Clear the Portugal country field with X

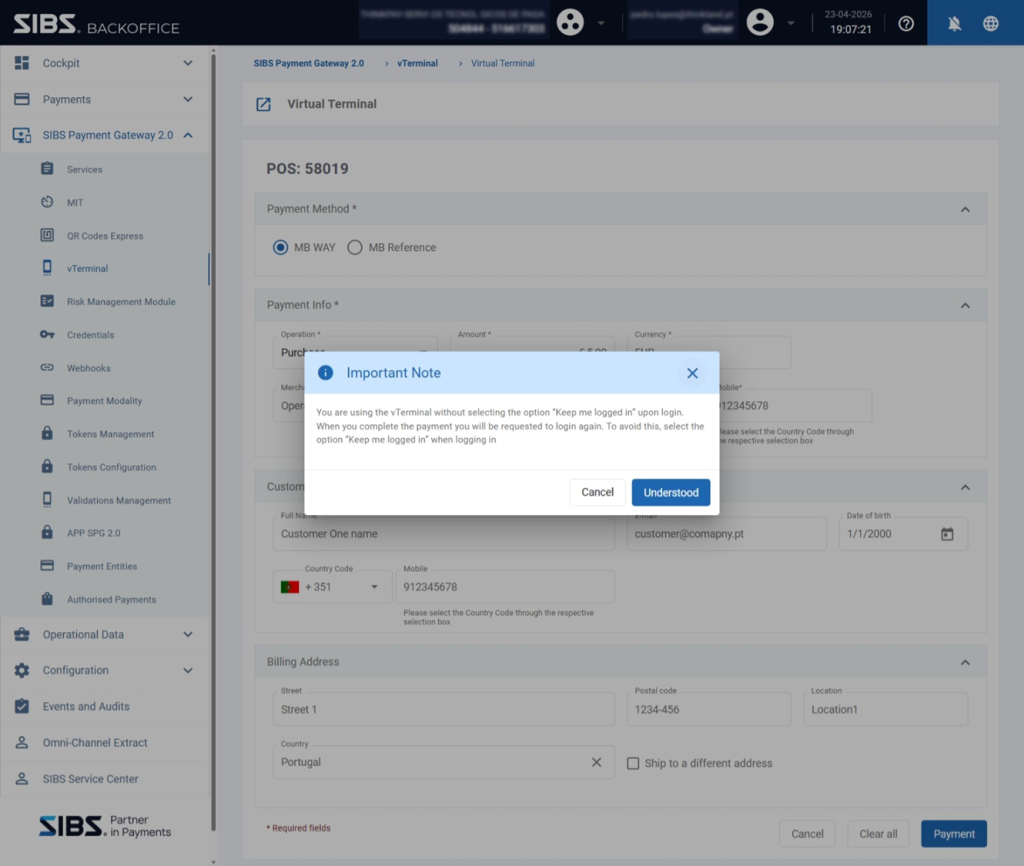pyautogui.click(x=596, y=762)
